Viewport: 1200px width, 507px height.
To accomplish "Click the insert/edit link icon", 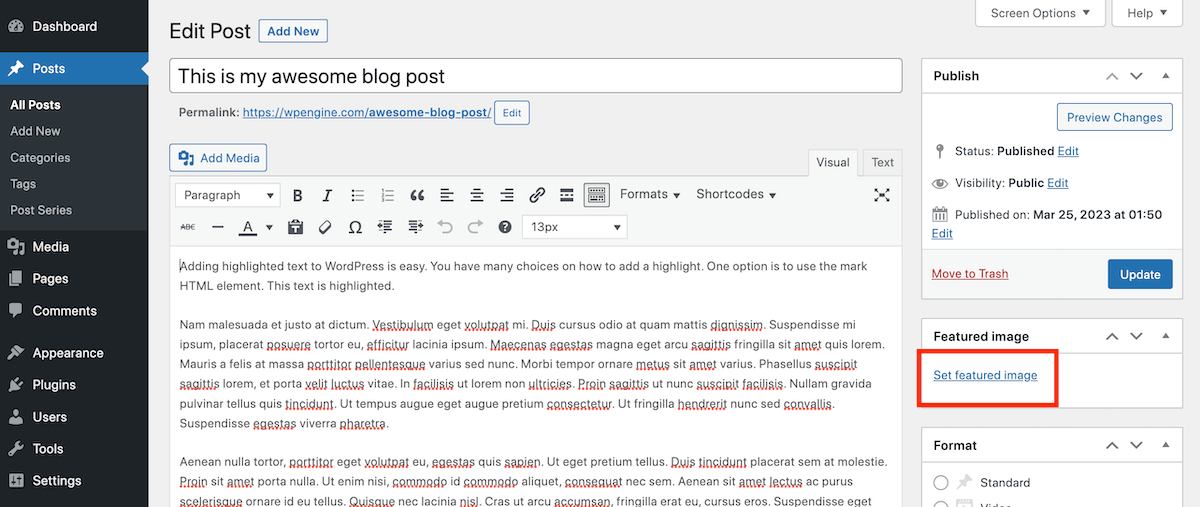I will click(x=537, y=195).
